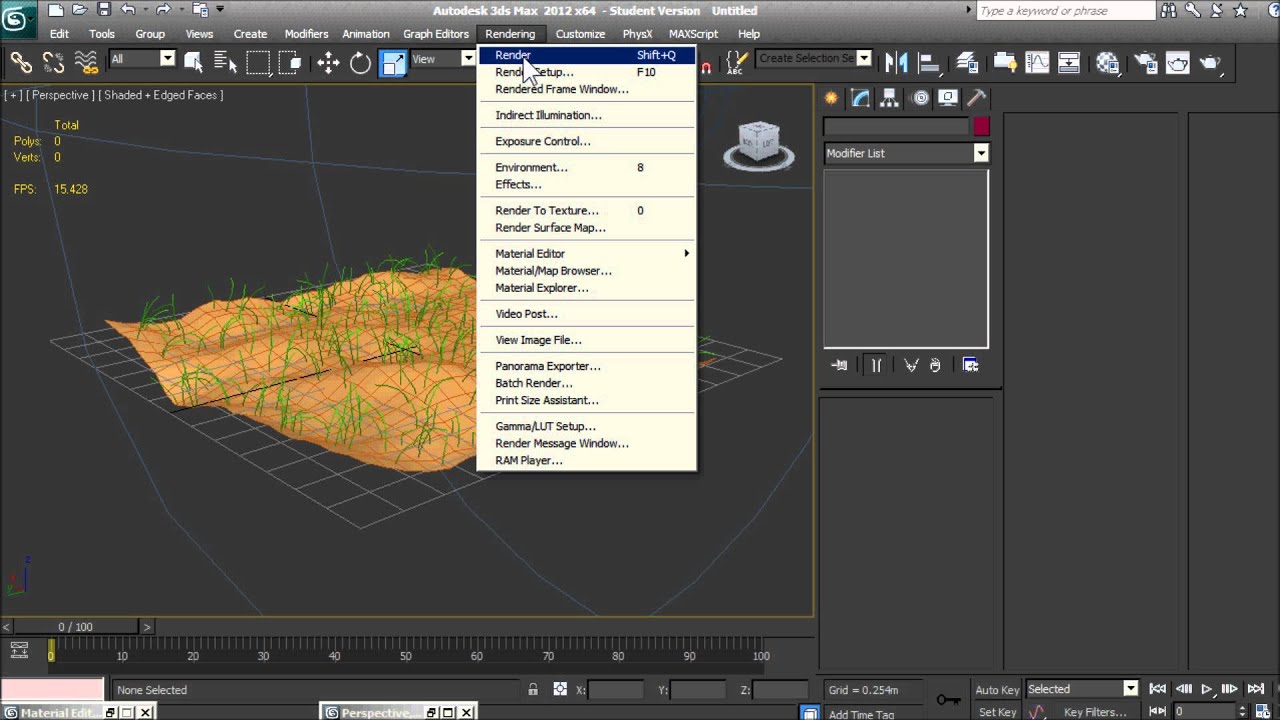Click the Key Filters button

click(x=1095, y=712)
